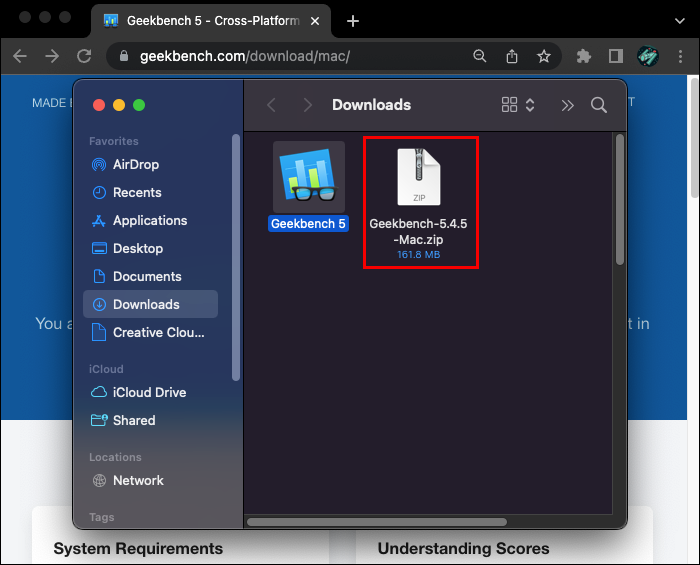Click the Finder sidebar scrollbar
This screenshot has width=700, height=565.
pyautogui.click(x=236, y=258)
